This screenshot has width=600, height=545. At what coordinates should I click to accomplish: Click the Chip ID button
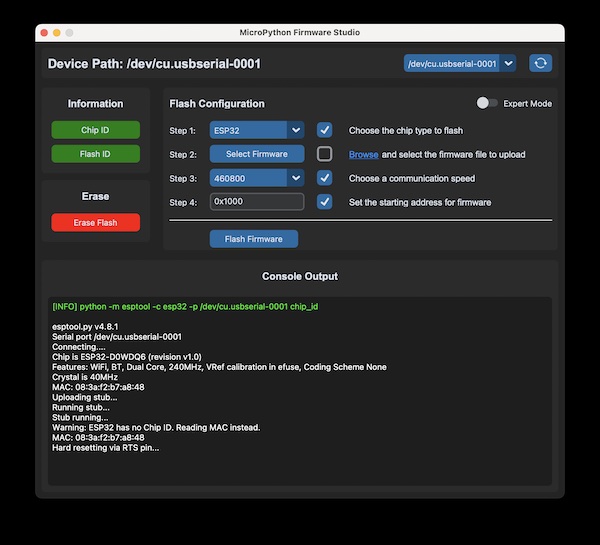click(x=95, y=130)
